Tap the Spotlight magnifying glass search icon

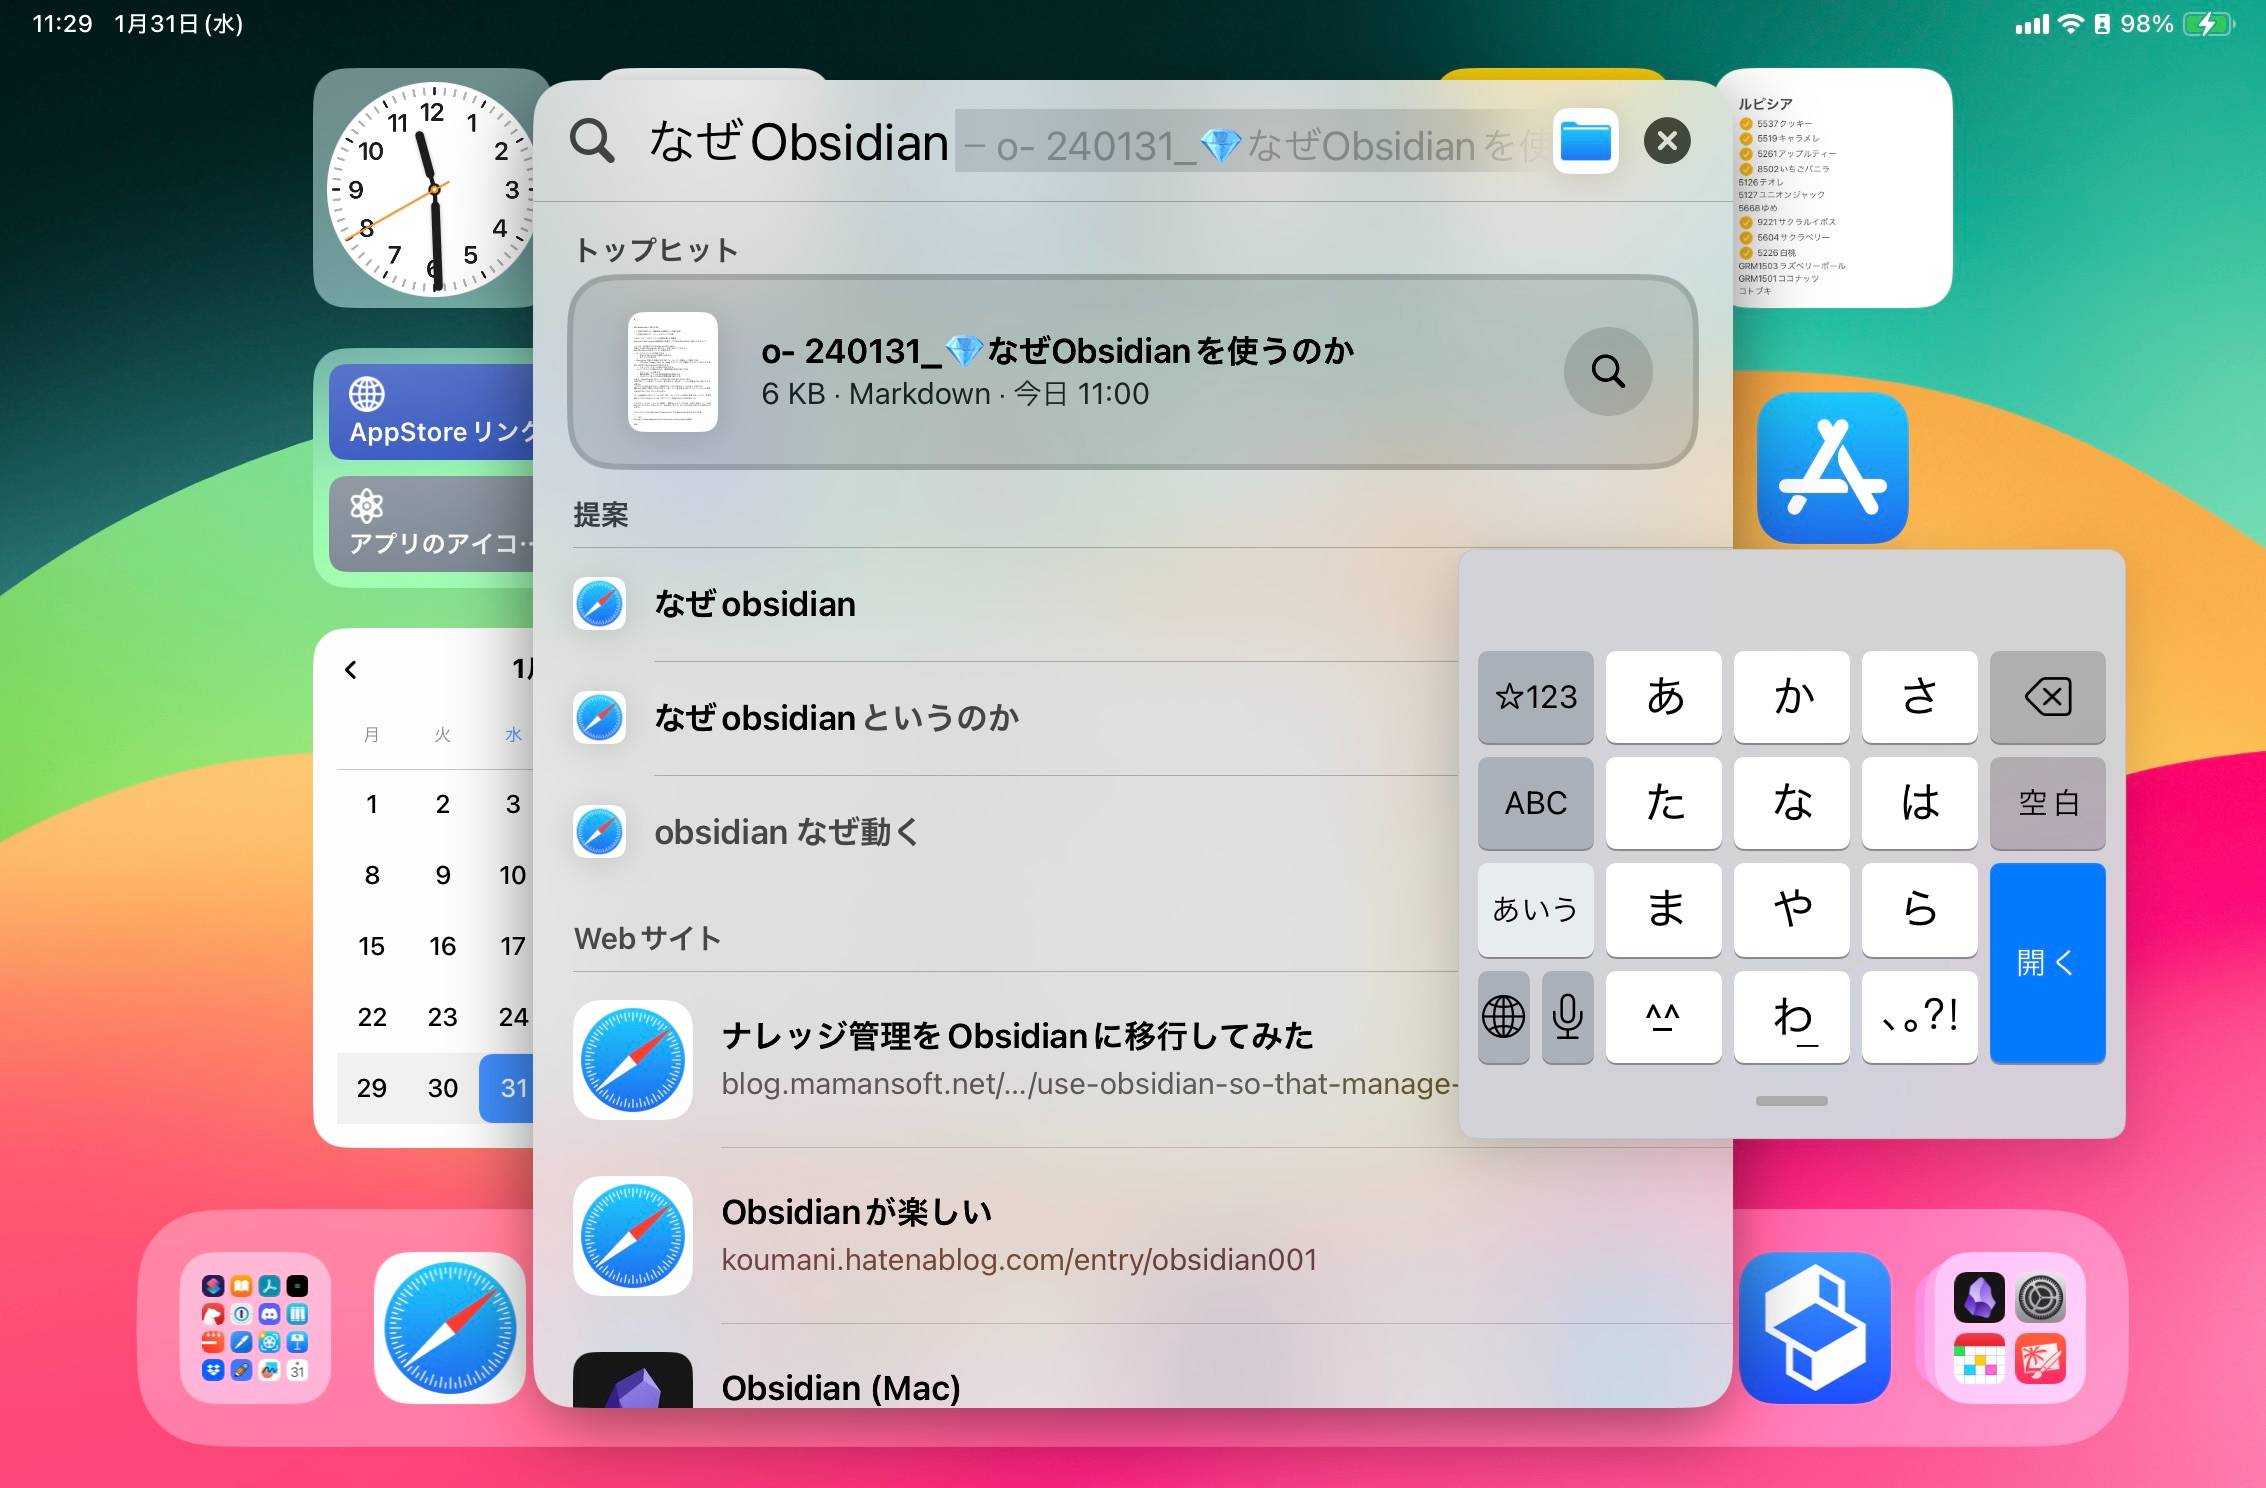click(592, 141)
